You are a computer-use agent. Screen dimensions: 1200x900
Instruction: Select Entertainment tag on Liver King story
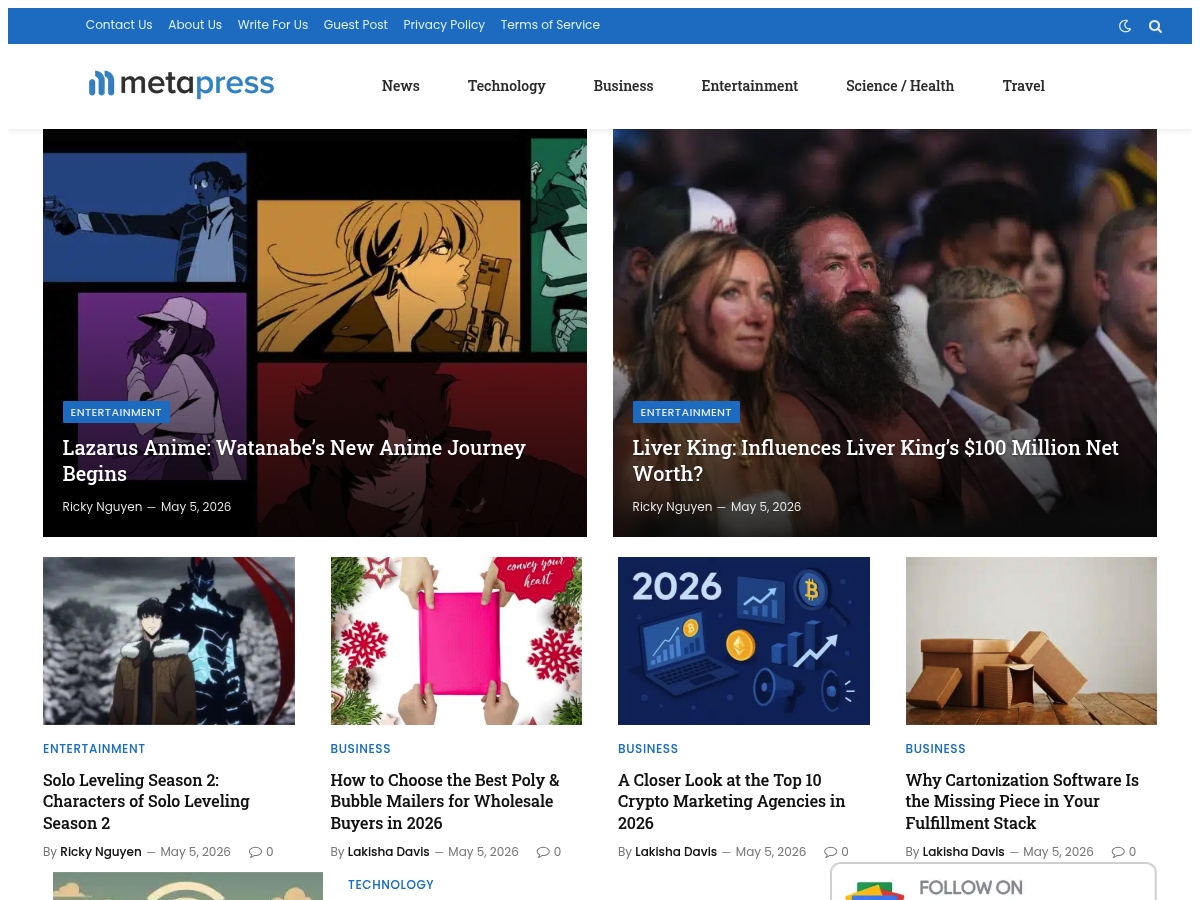coord(686,412)
